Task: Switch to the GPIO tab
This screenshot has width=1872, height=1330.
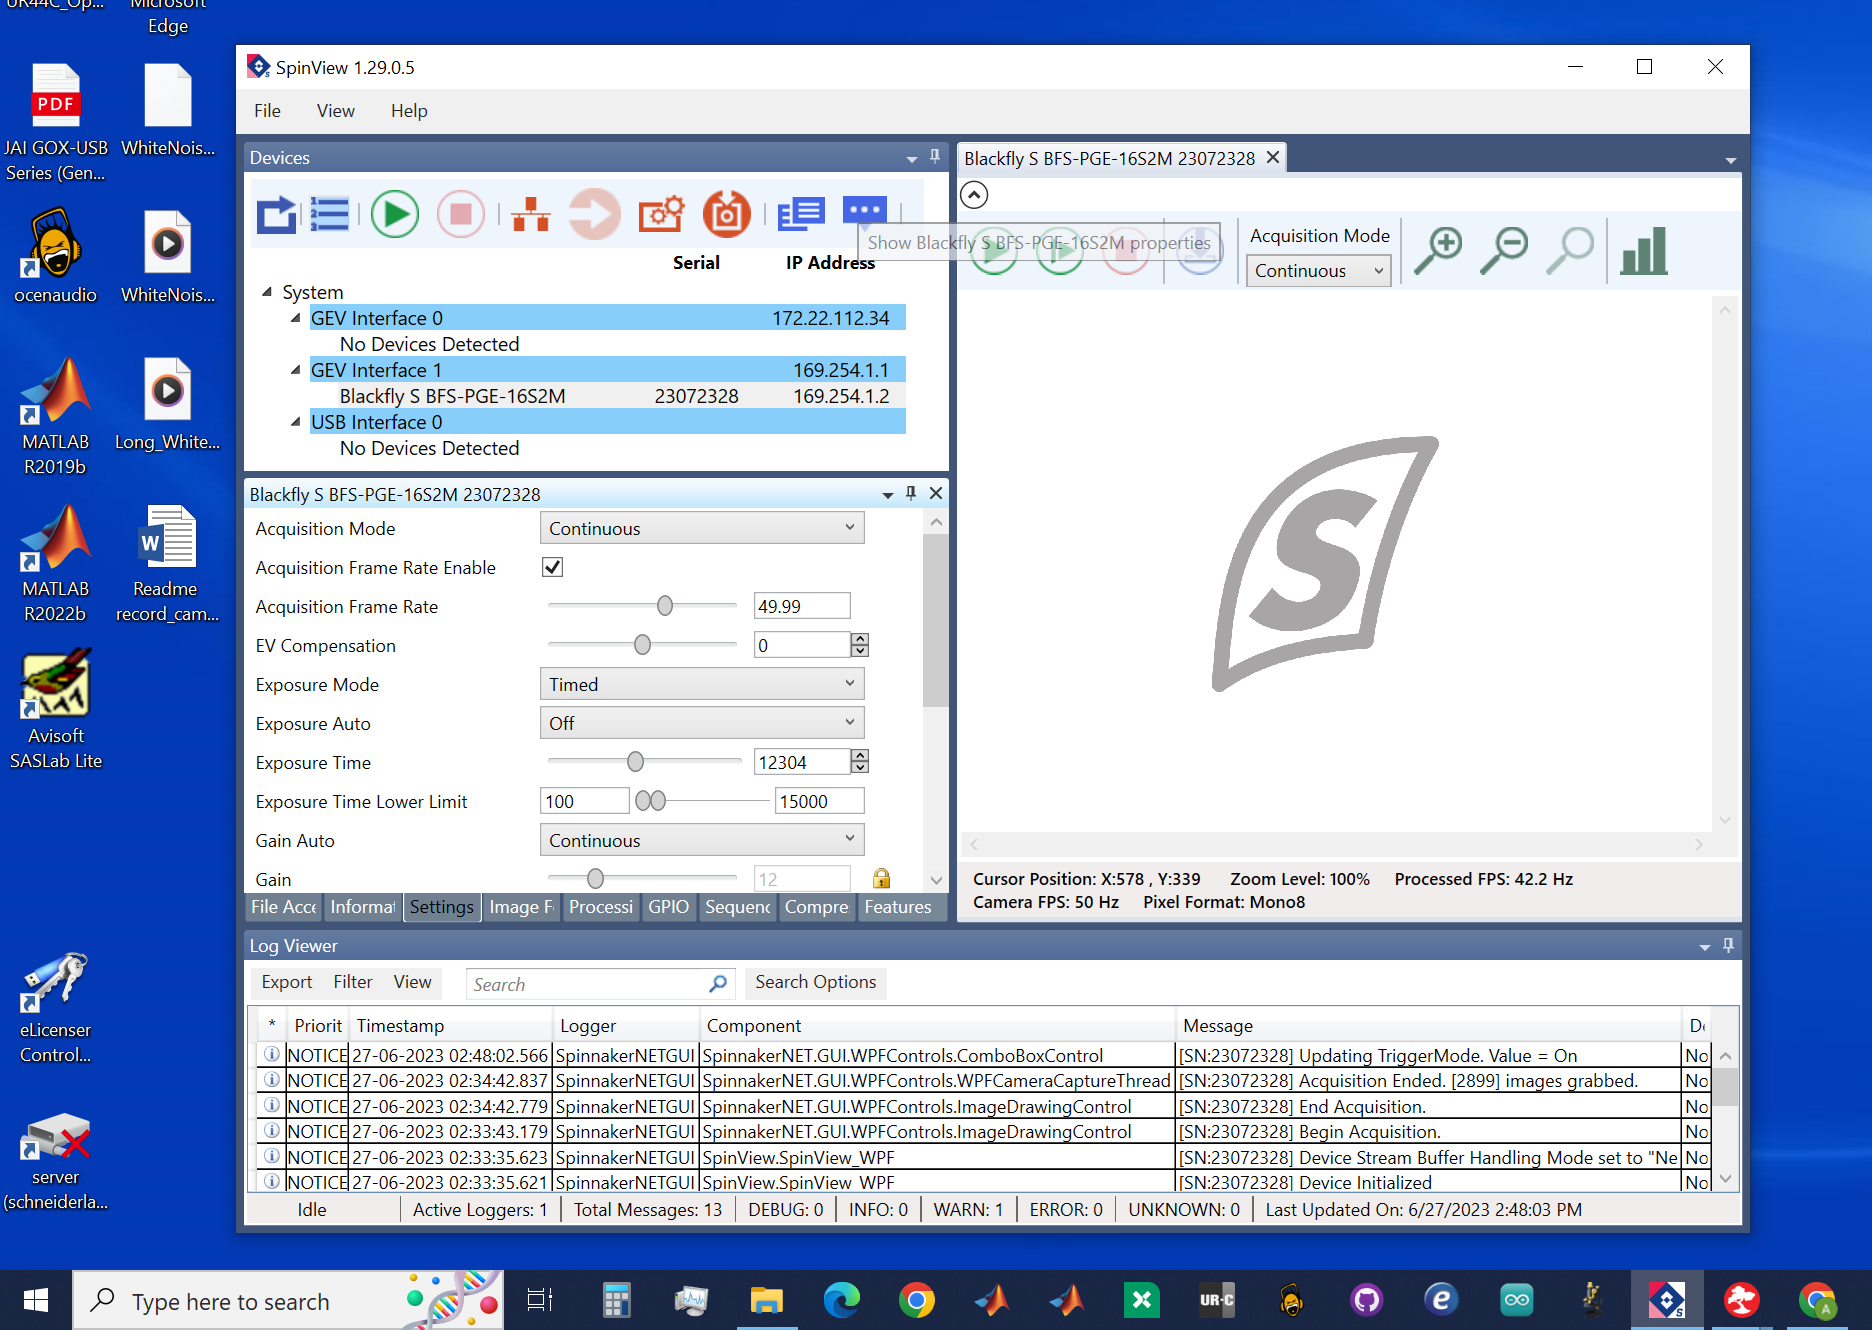Action: (x=668, y=907)
